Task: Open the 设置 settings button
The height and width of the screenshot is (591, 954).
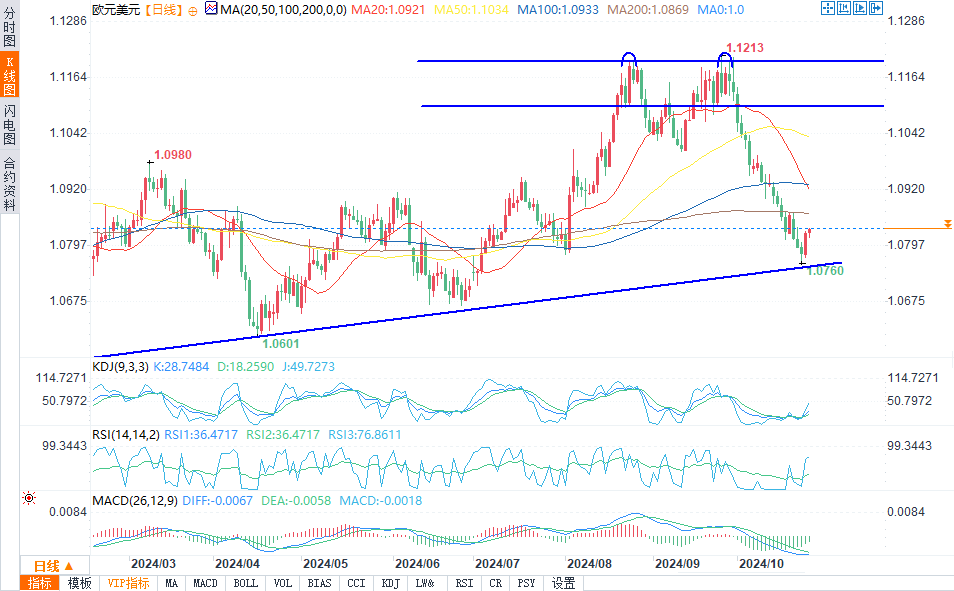Action: (563, 583)
